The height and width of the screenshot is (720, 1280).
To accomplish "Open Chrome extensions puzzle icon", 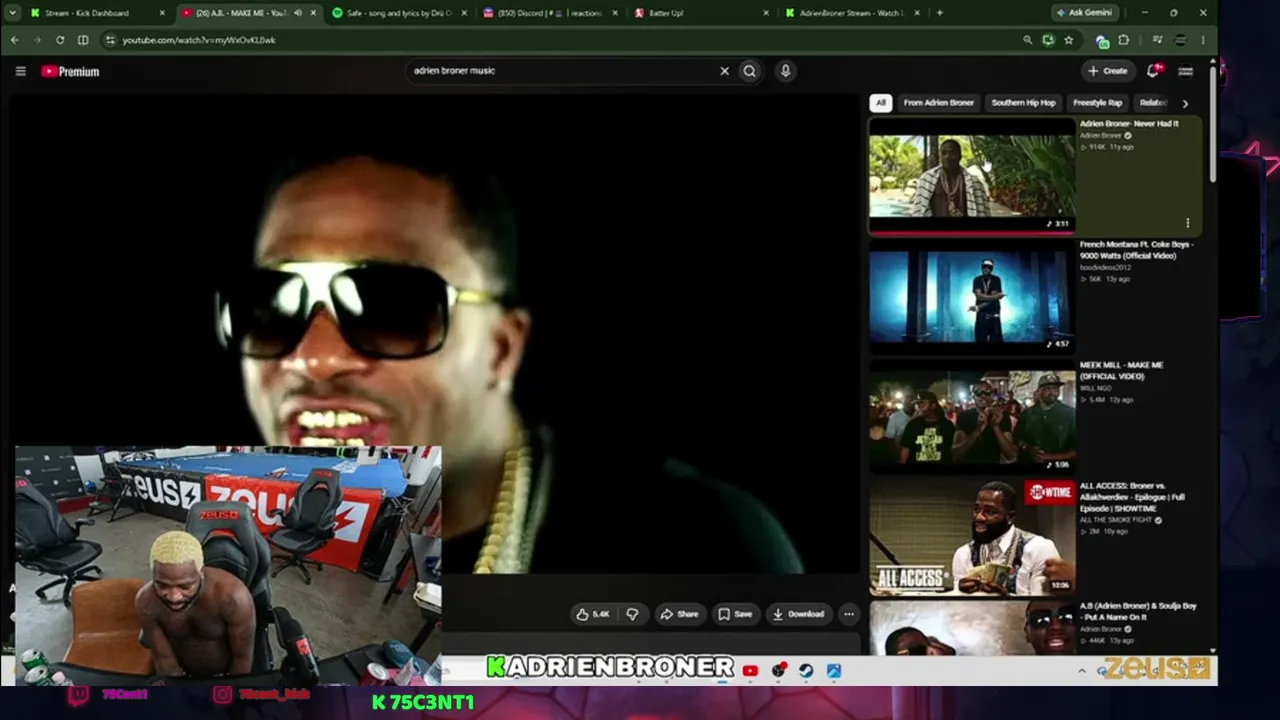I will (1123, 40).
